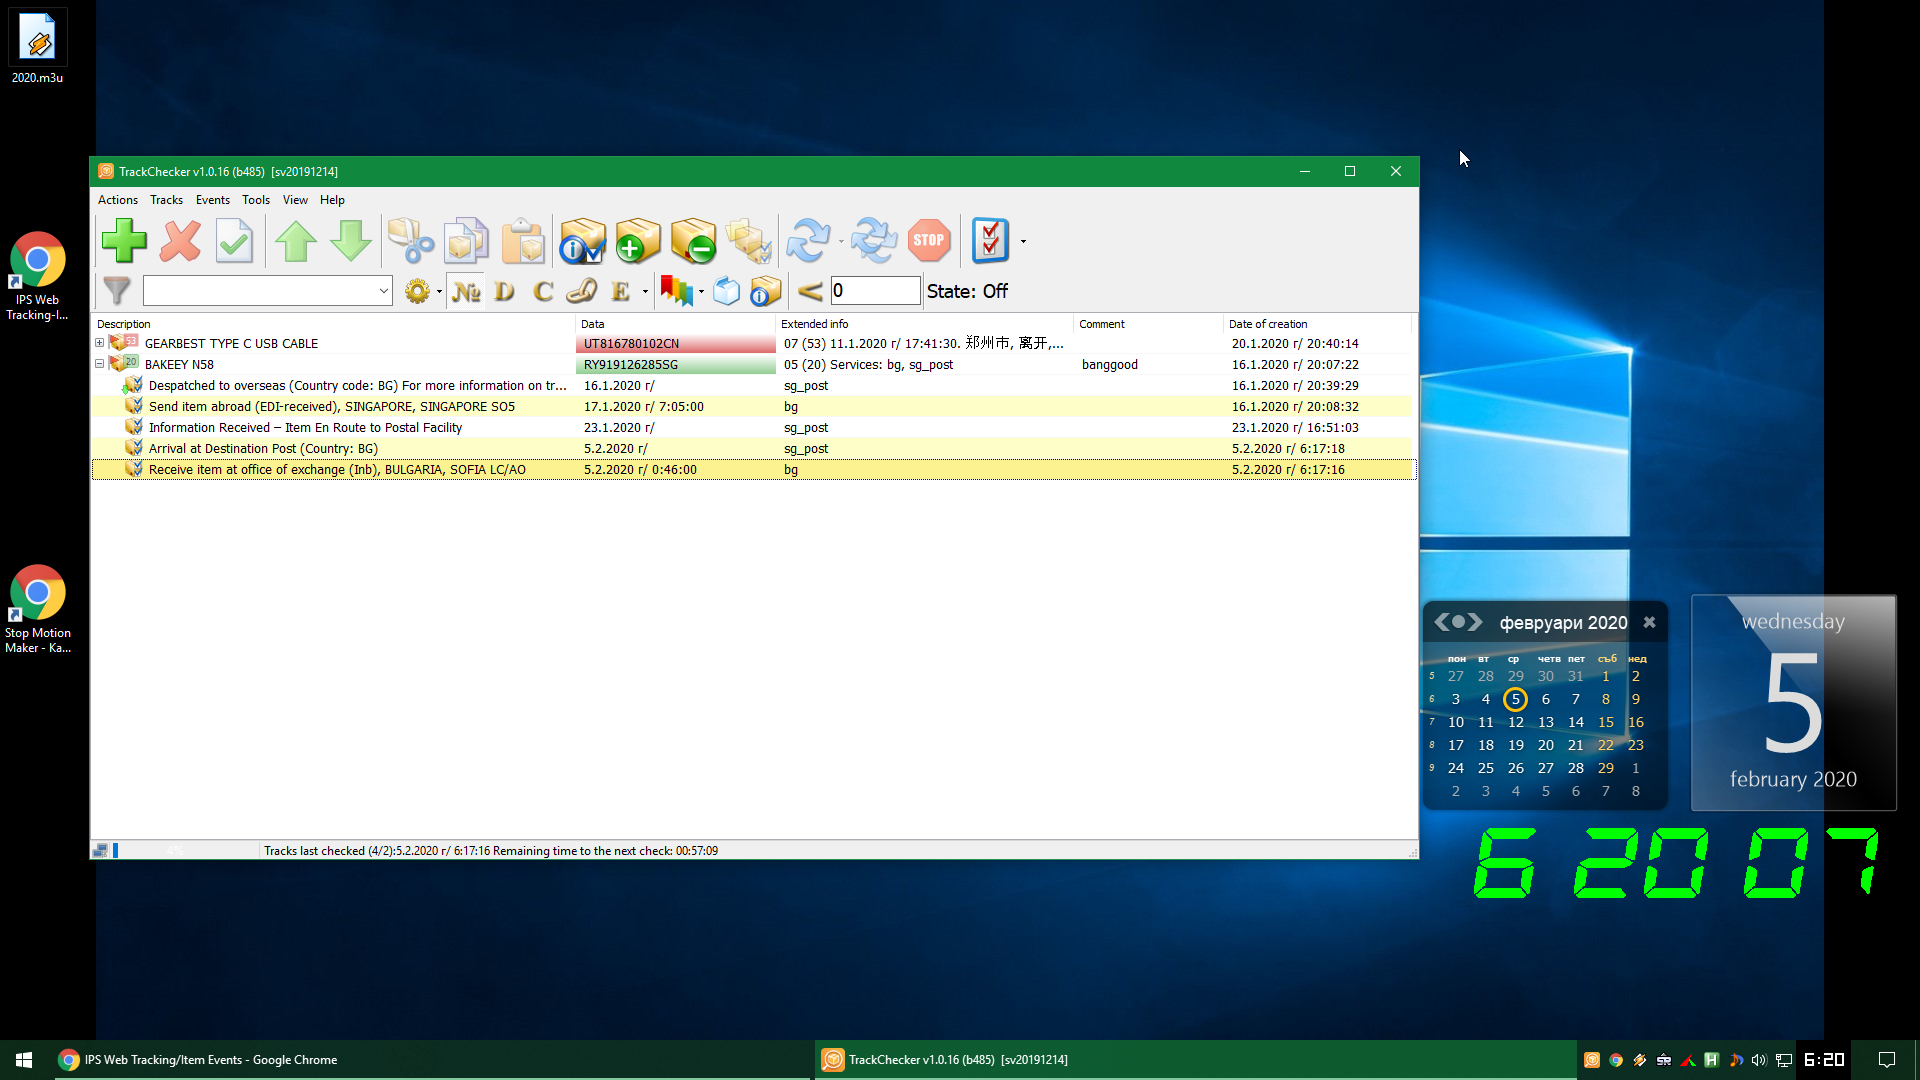
Task: Open the filter text combo box dropdown
Action: click(x=383, y=291)
